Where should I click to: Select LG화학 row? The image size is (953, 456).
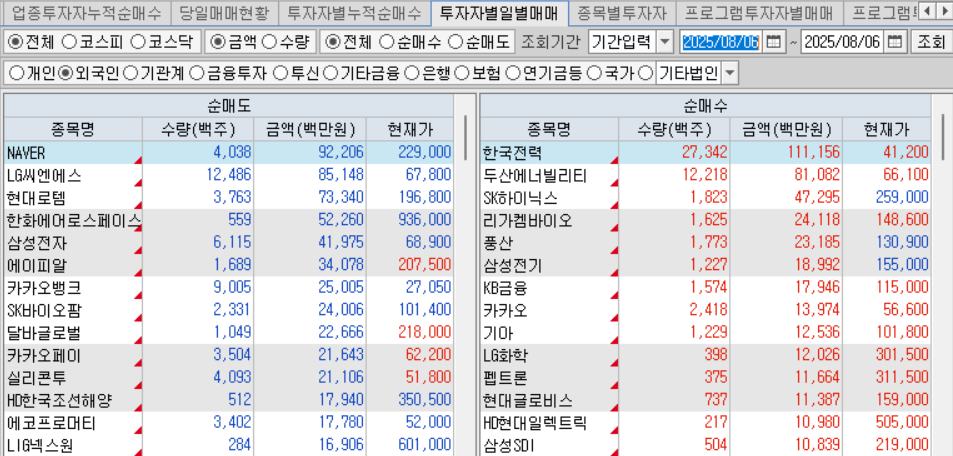point(706,355)
